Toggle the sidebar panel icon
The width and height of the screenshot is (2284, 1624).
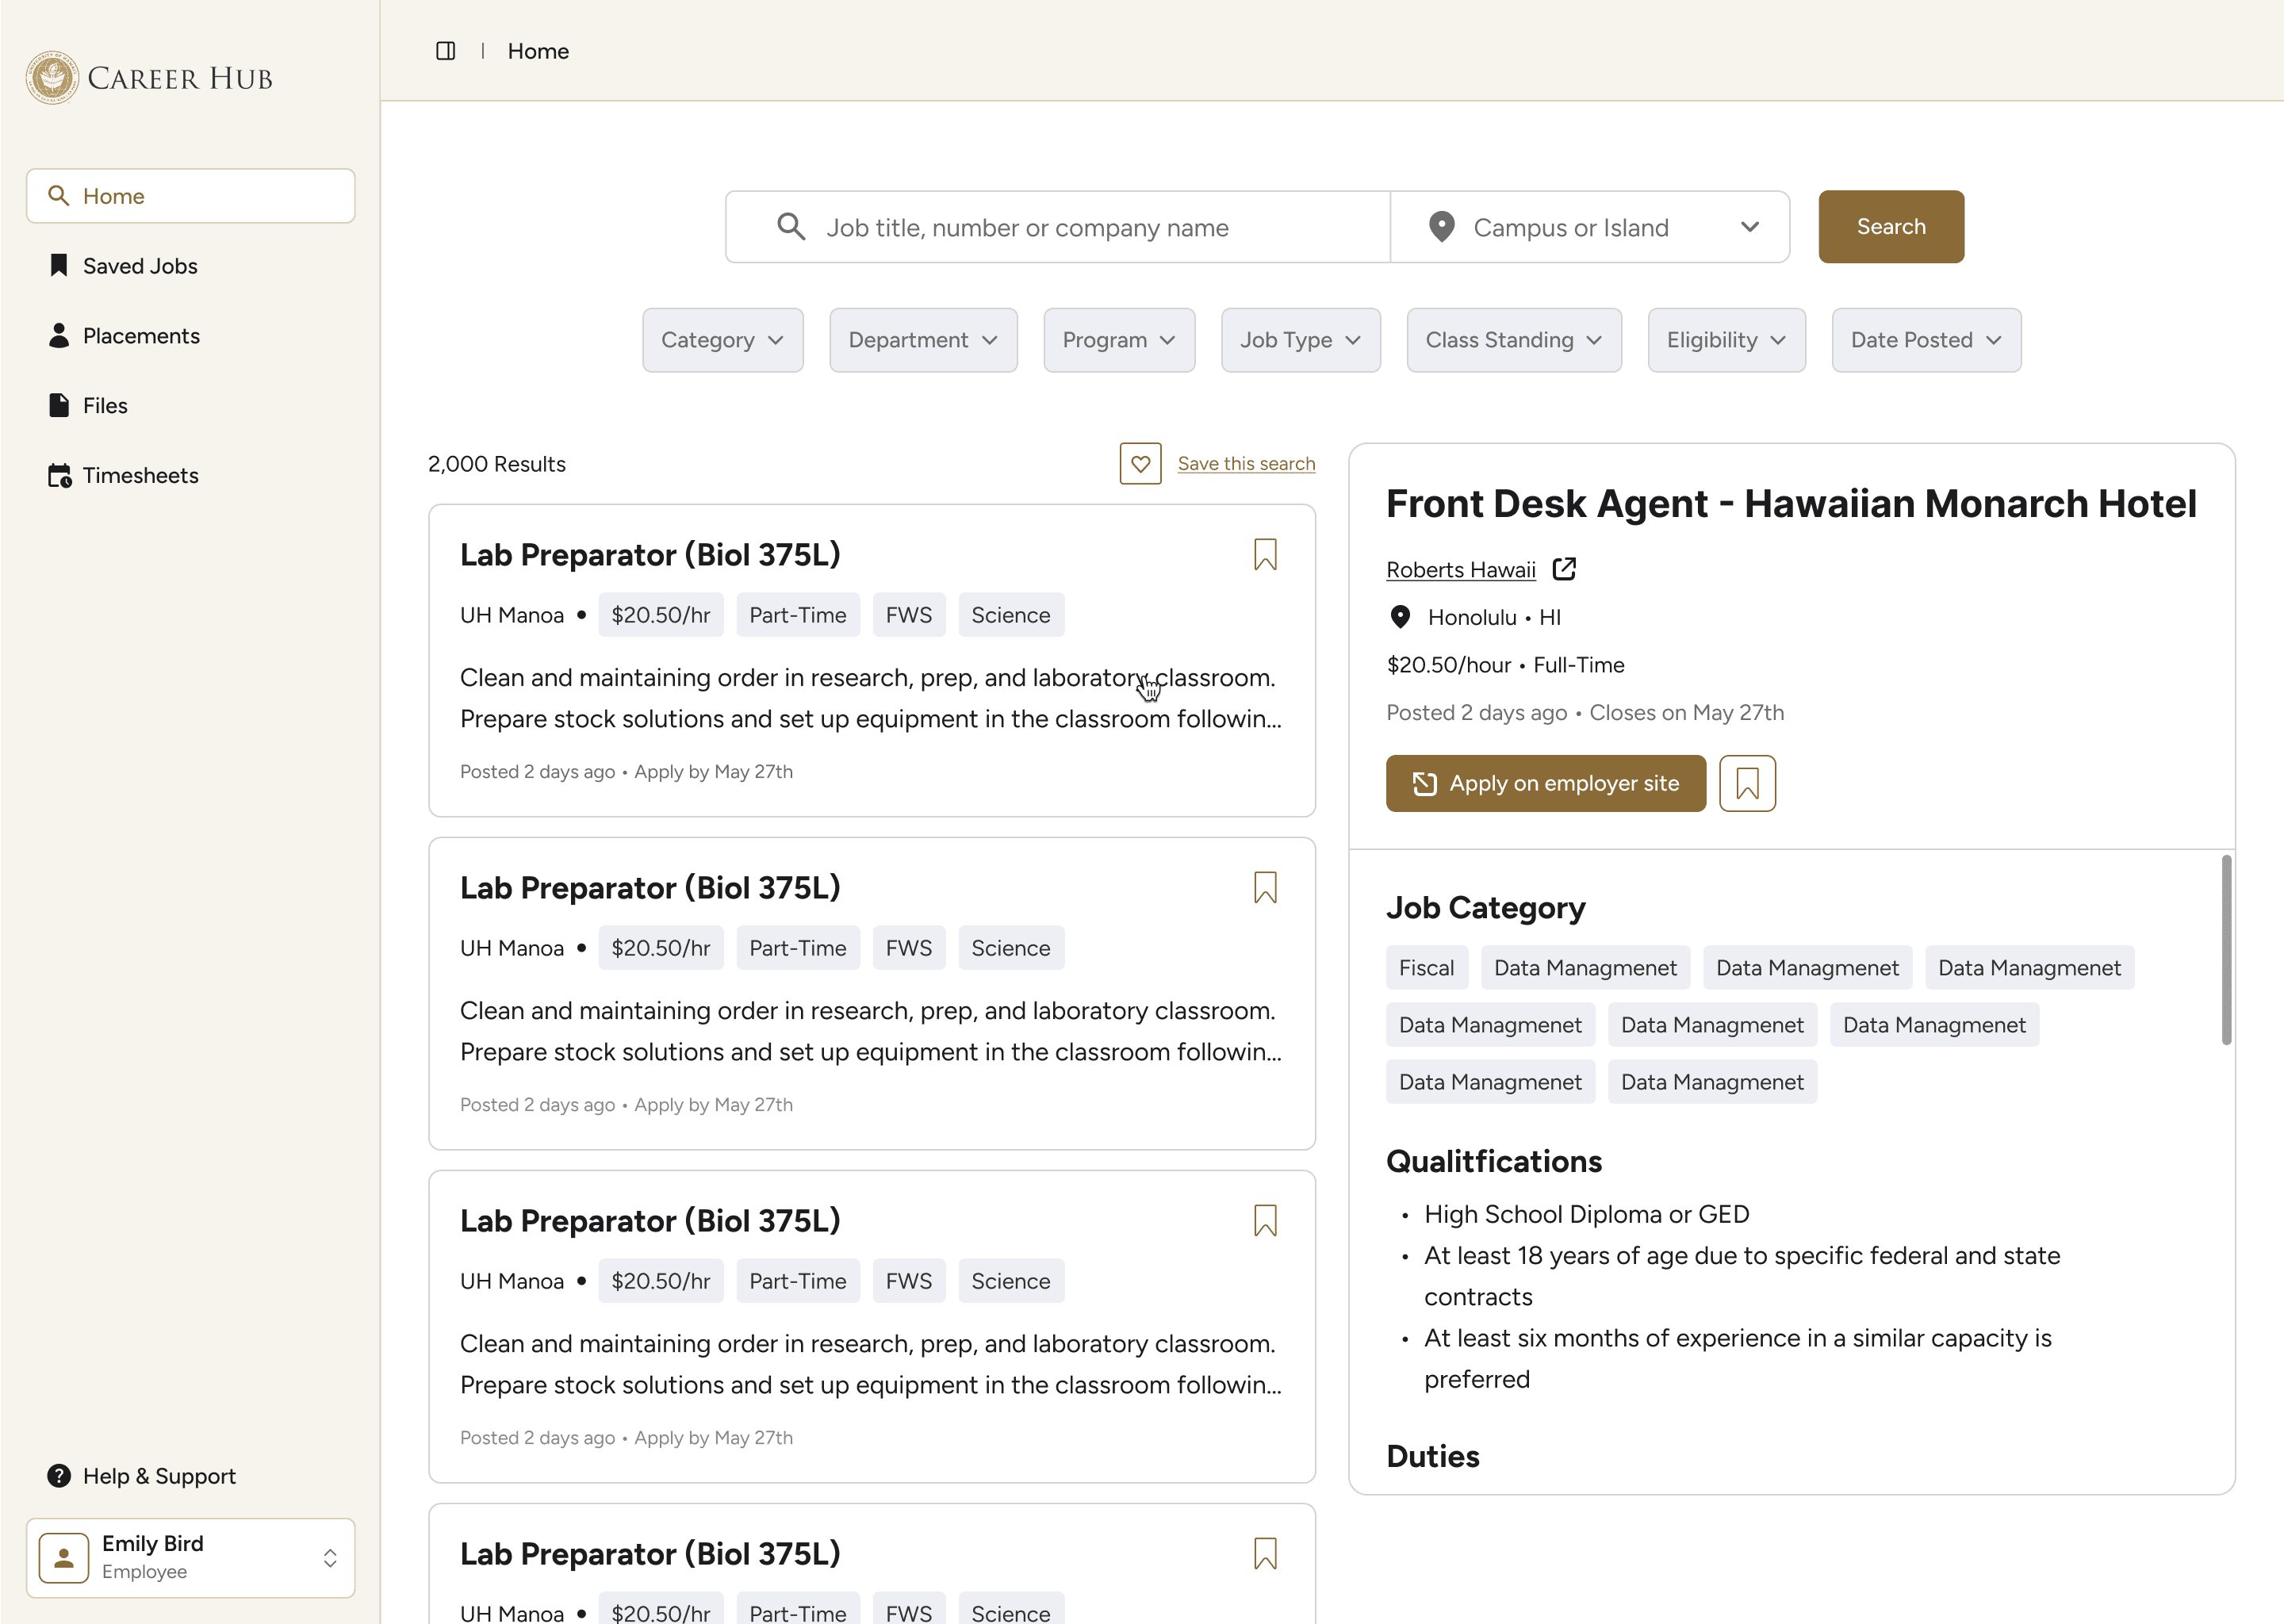[446, 51]
